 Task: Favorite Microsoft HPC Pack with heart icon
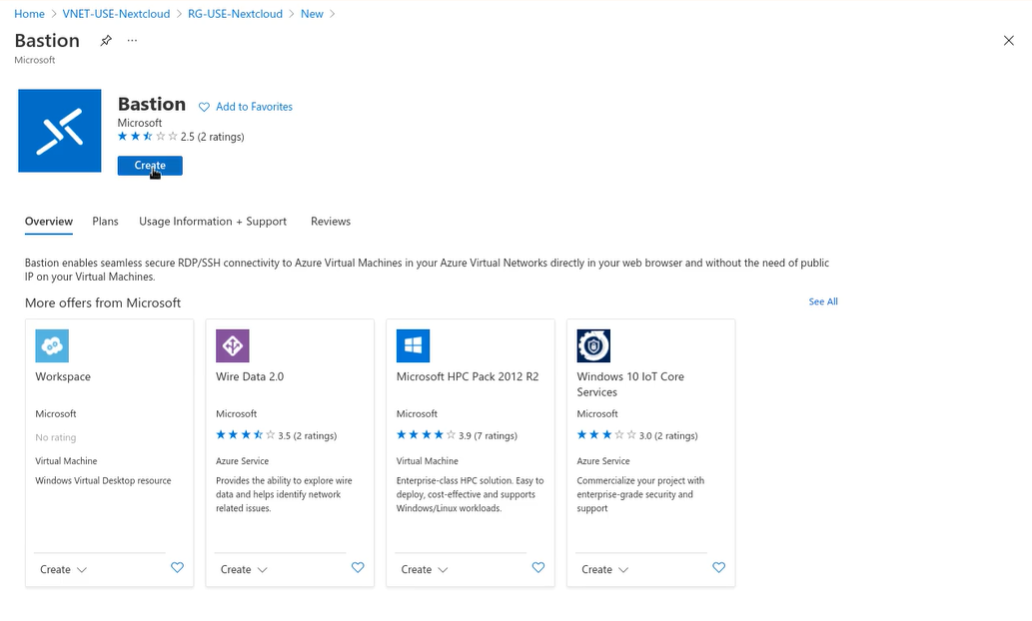tap(538, 568)
